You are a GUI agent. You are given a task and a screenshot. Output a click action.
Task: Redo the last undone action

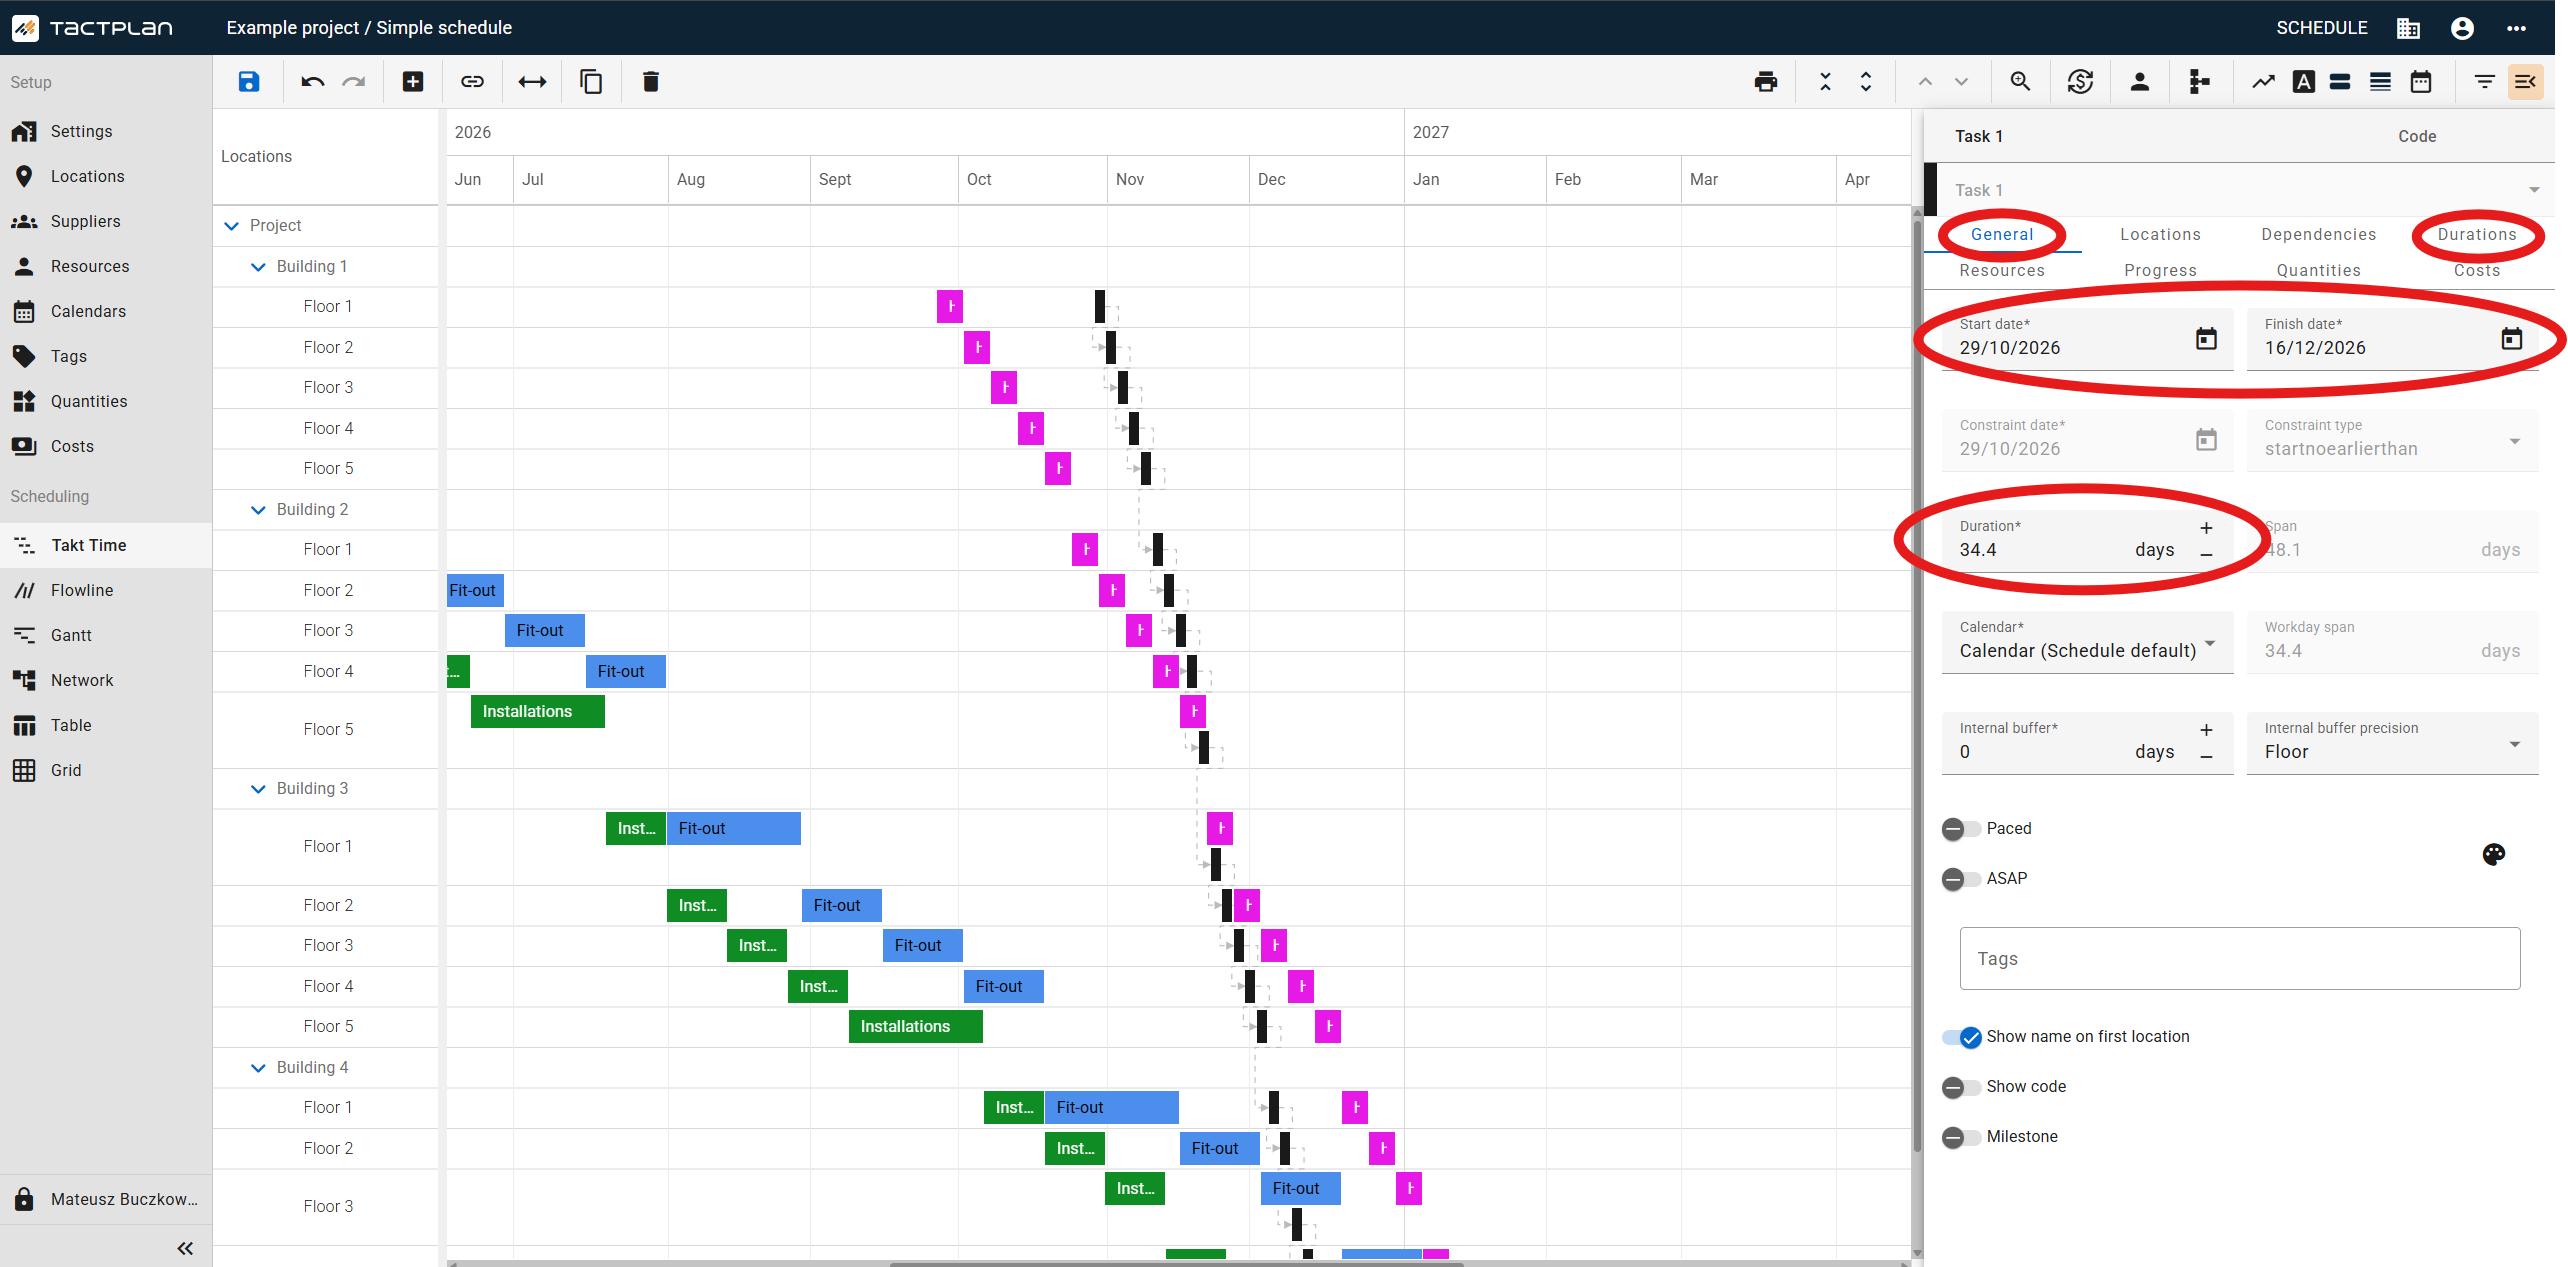[x=354, y=82]
